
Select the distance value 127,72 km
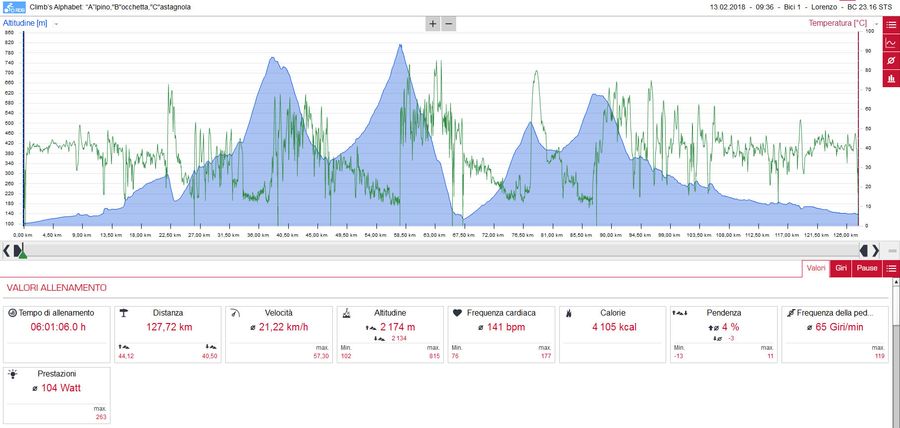(168, 328)
